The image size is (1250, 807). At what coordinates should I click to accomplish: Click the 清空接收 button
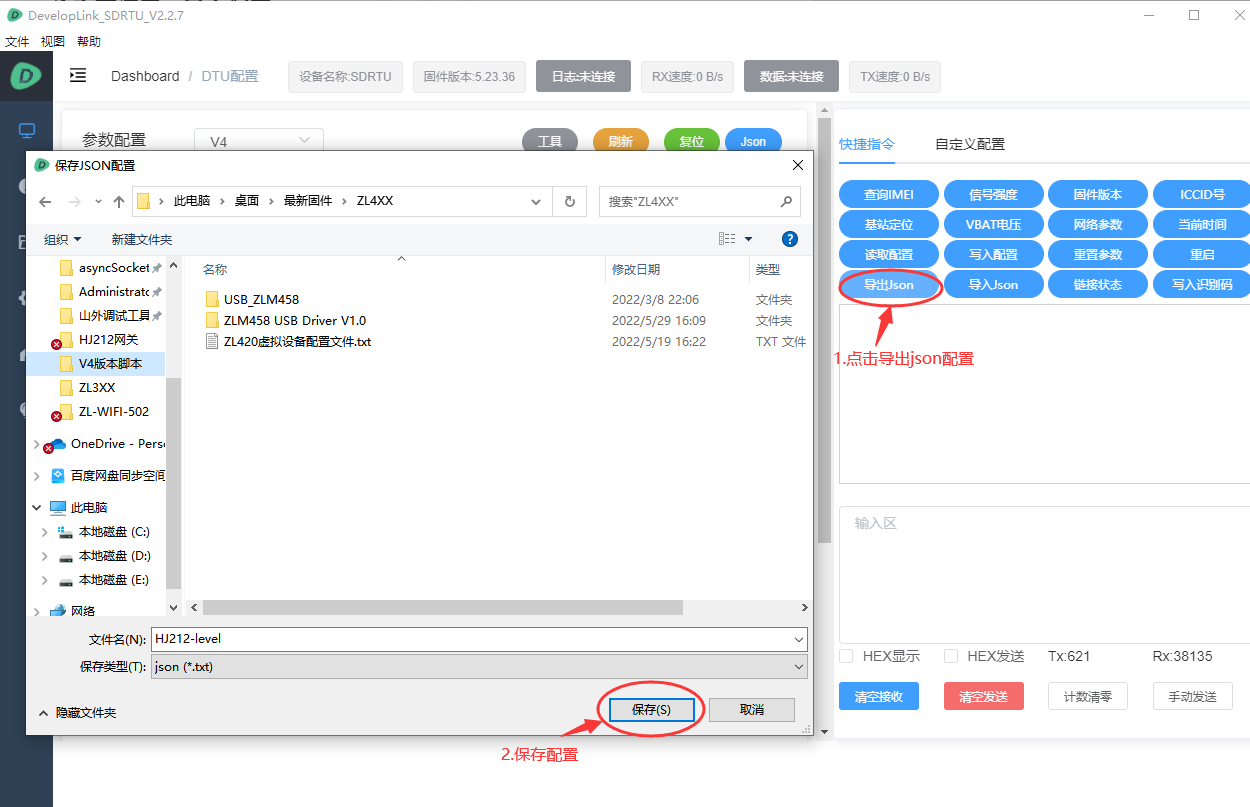pos(879,696)
